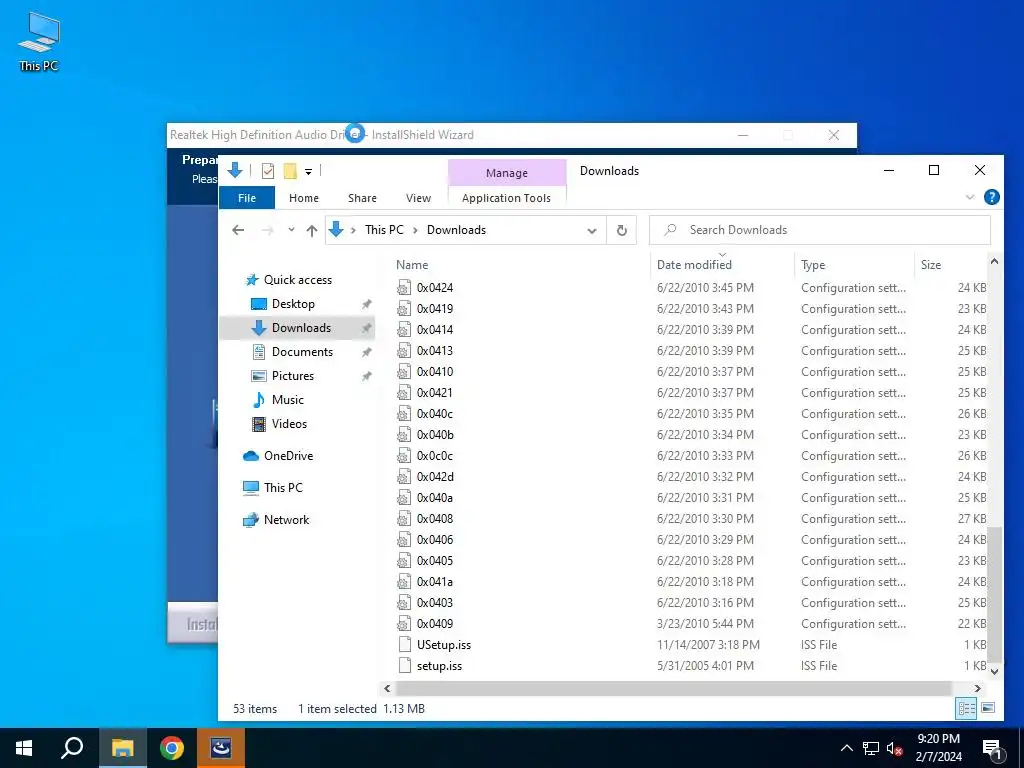Select file name 0x0408
This screenshot has height=768, width=1024.
coord(435,519)
